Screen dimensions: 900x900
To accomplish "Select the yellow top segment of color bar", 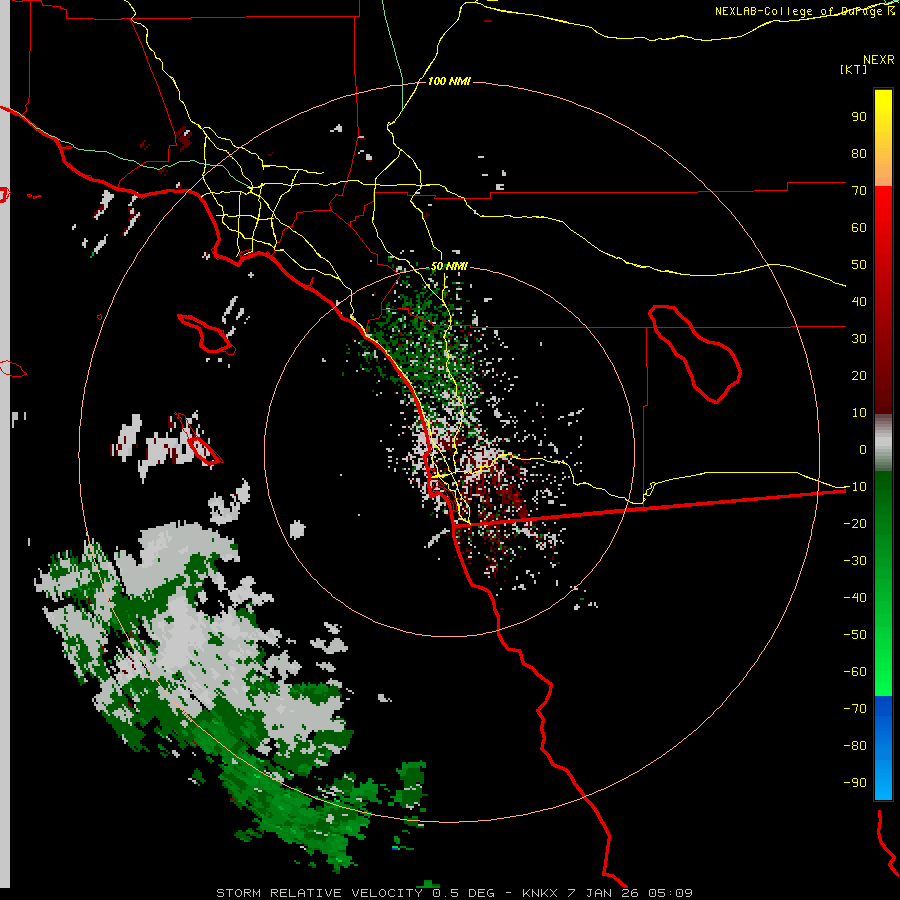I will pos(883,138).
